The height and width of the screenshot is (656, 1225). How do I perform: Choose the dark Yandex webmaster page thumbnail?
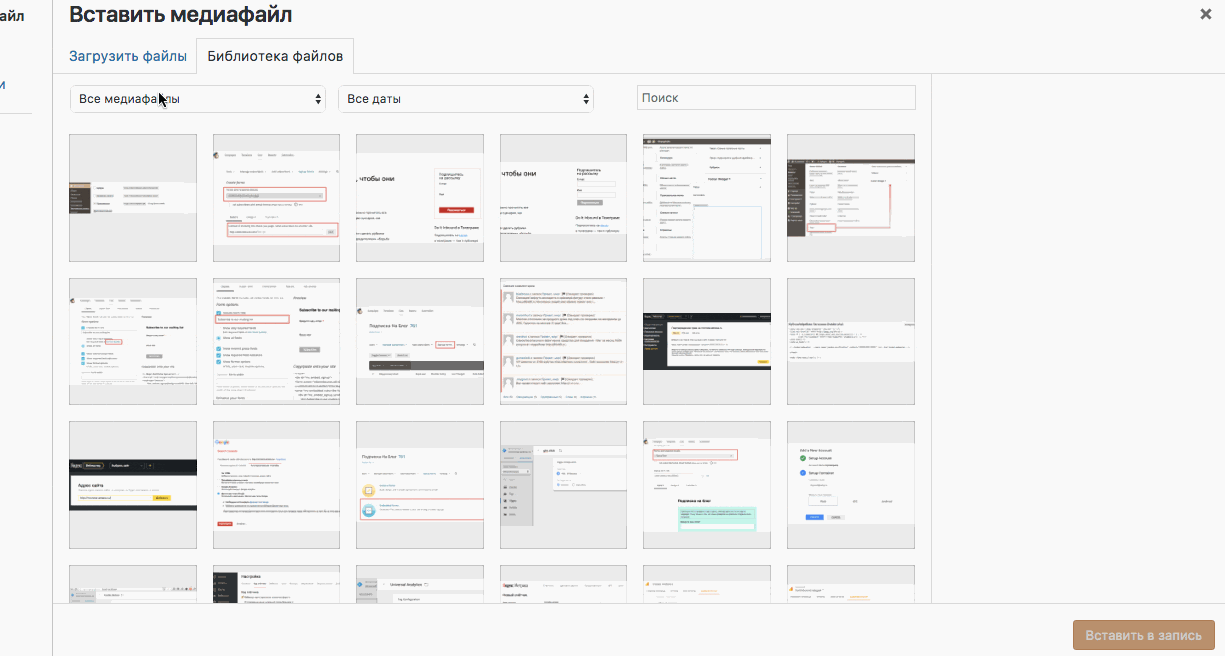(707, 342)
